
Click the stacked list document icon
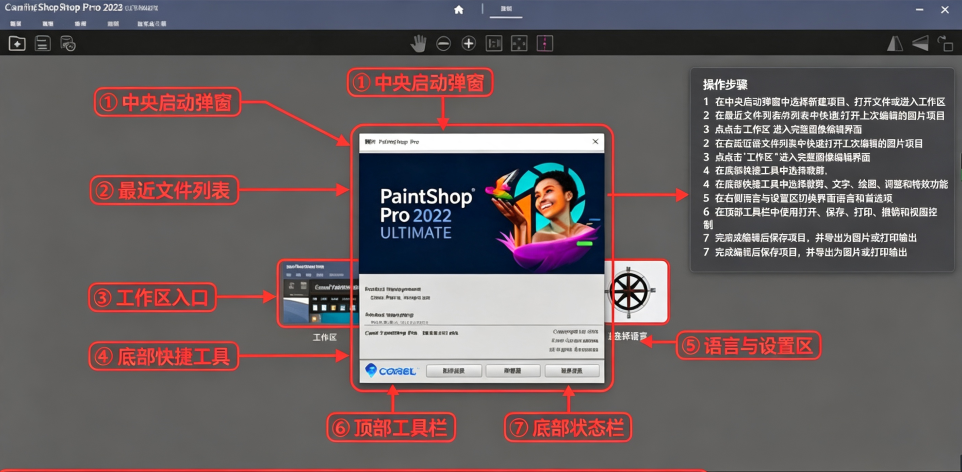coord(42,44)
